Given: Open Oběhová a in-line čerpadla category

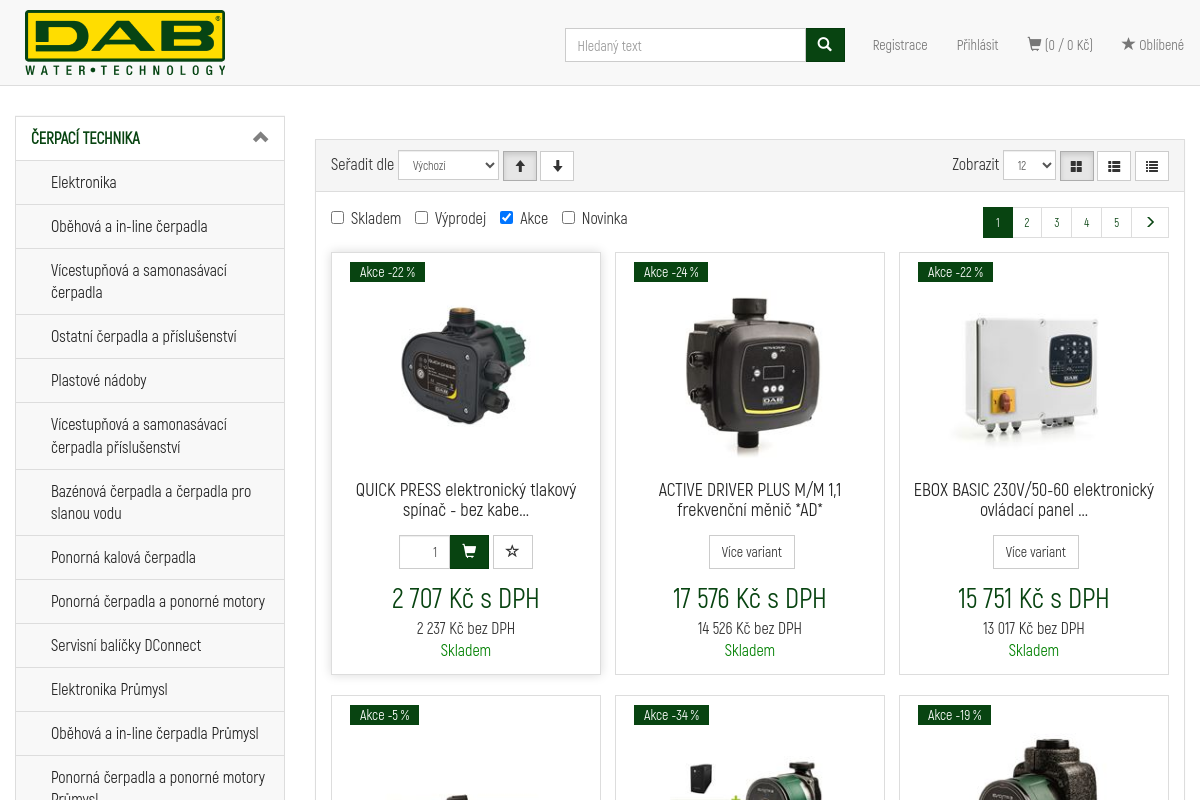Looking at the screenshot, I should coord(150,226).
